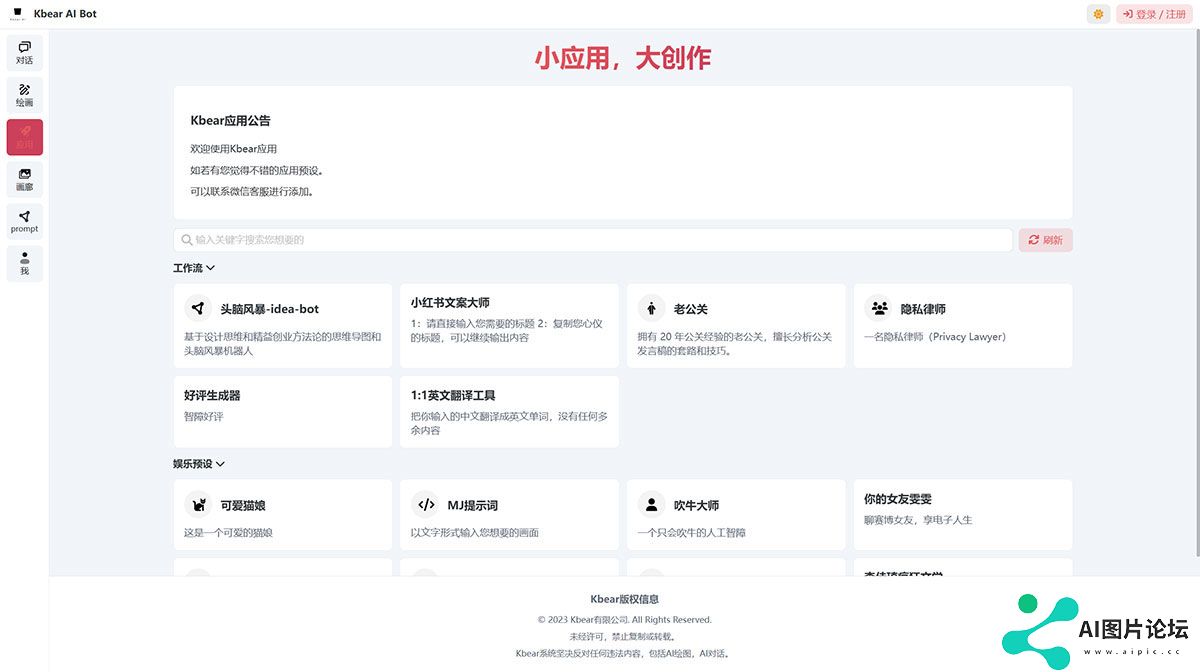
Task: Open the 绘画 drawing sidebar icon
Action: [x=25, y=95]
